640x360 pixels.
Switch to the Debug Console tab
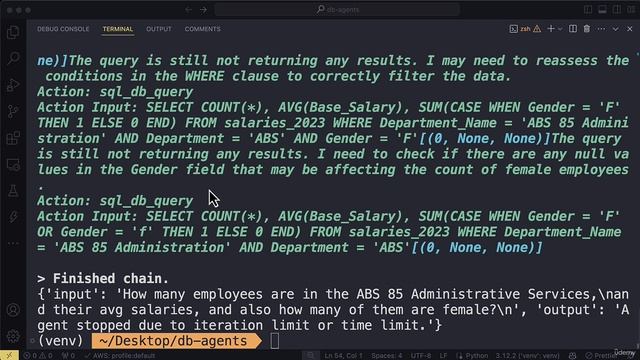[63, 29]
